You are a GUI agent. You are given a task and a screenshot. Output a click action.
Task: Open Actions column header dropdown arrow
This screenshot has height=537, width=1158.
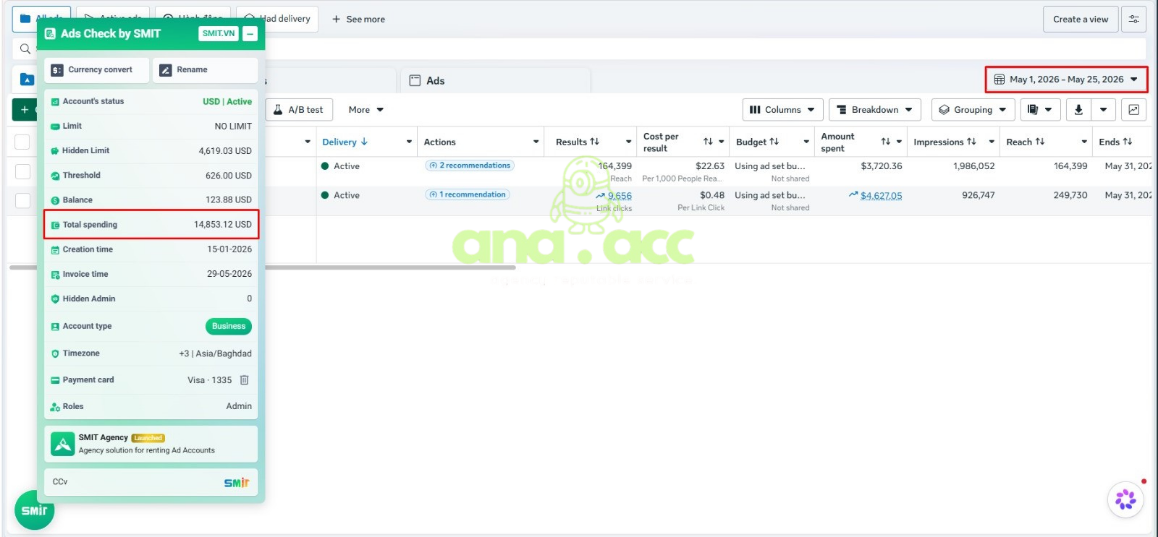(x=536, y=142)
